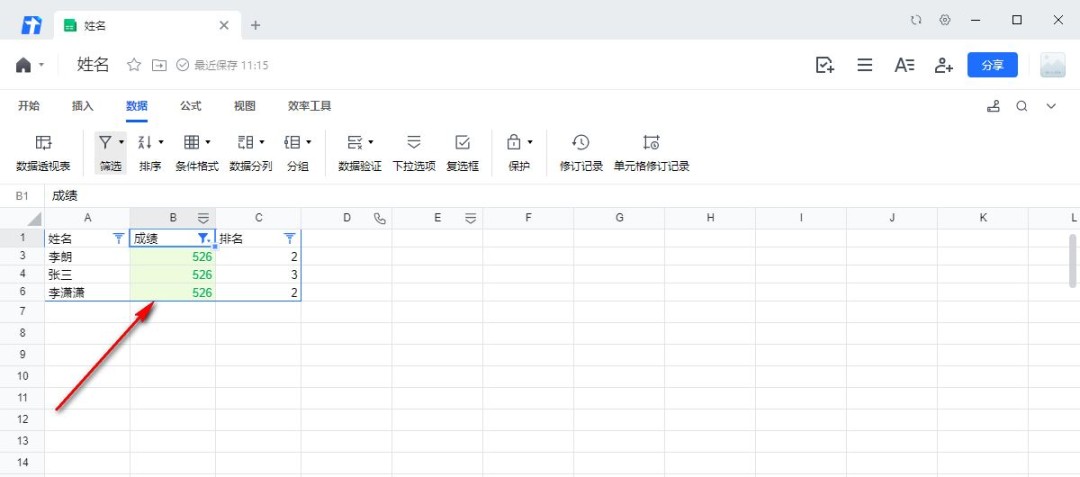Click the B1 cell name box
The image size is (1080, 477).
[x=22, y=196]
